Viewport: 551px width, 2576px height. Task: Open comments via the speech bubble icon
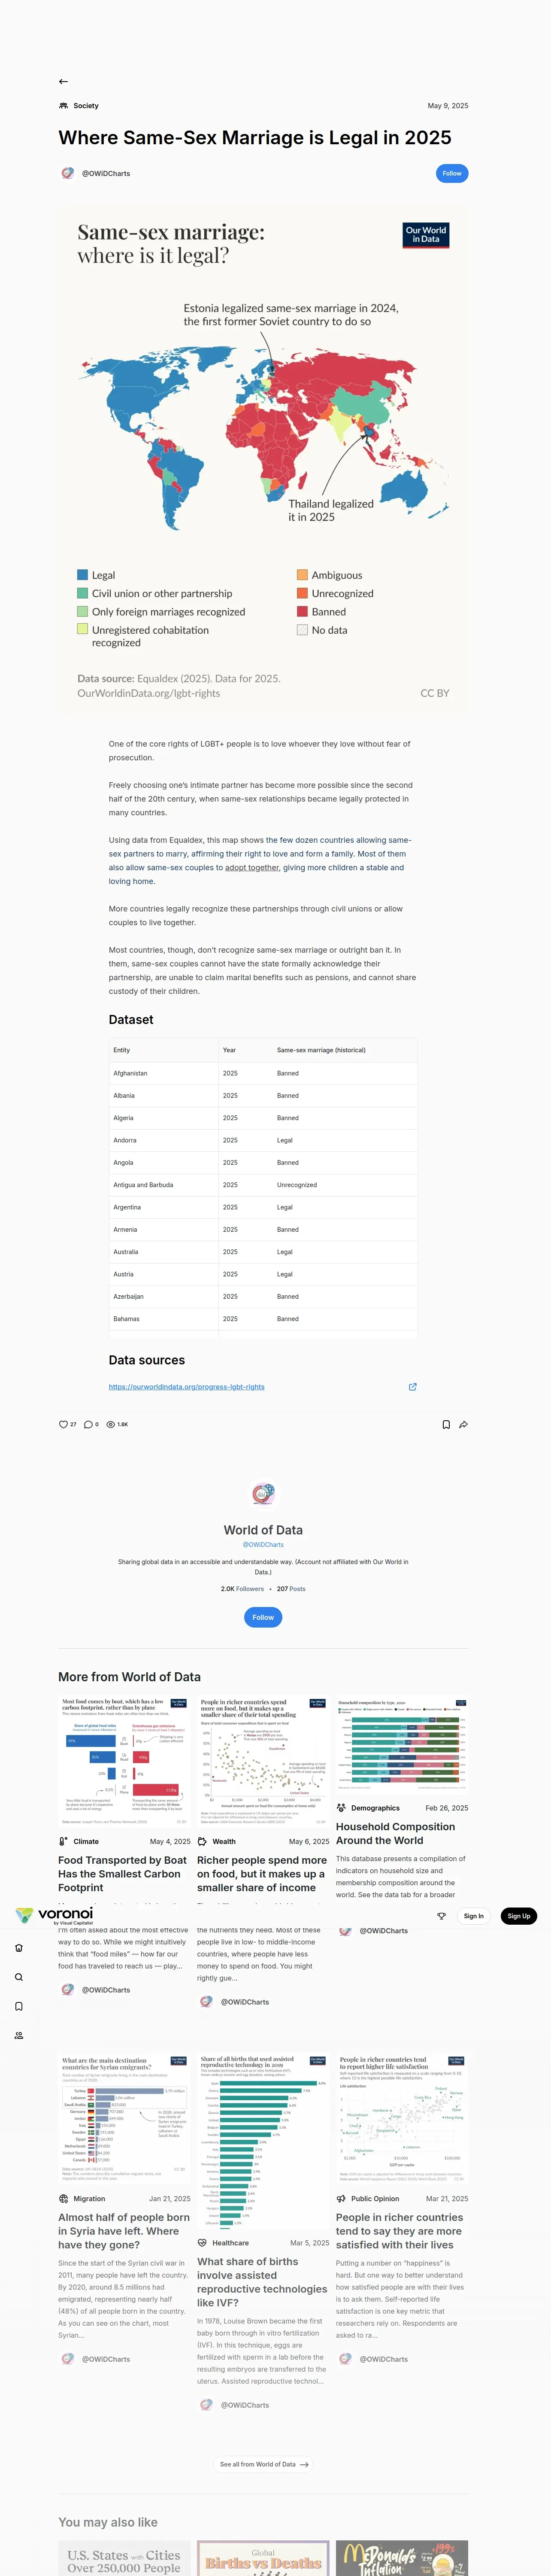(x=88, y=1424)
